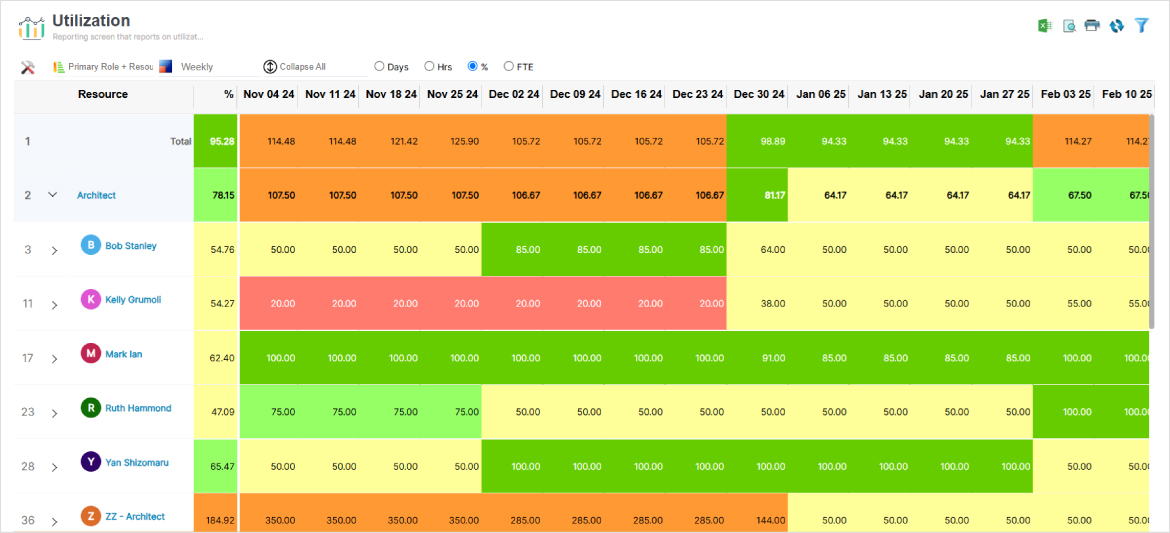1170x533 pixels.
Task: Export report to Excel icon
Action: coord(1045,25)
